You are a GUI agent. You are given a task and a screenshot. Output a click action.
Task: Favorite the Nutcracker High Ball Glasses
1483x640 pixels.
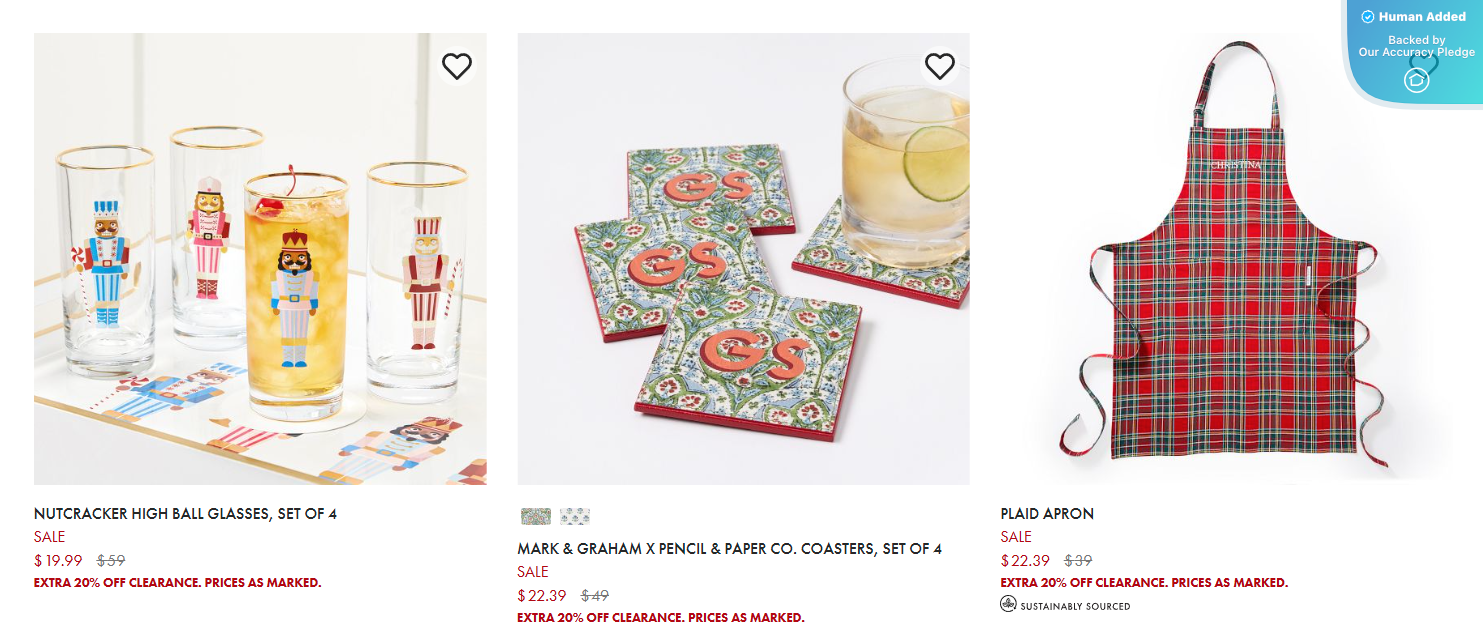click(x=457, y=66)
